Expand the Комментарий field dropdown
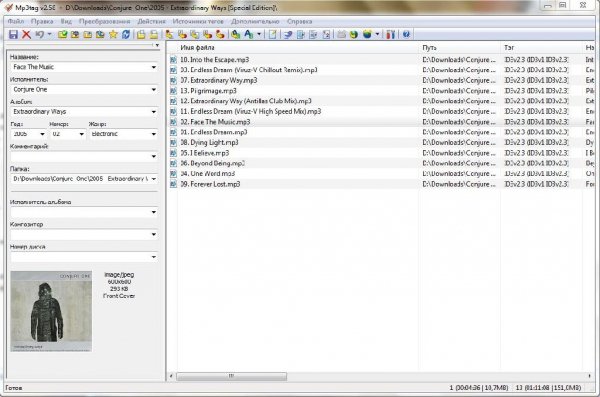The width and height of the screenshot is (600, 397). point(154,156)
